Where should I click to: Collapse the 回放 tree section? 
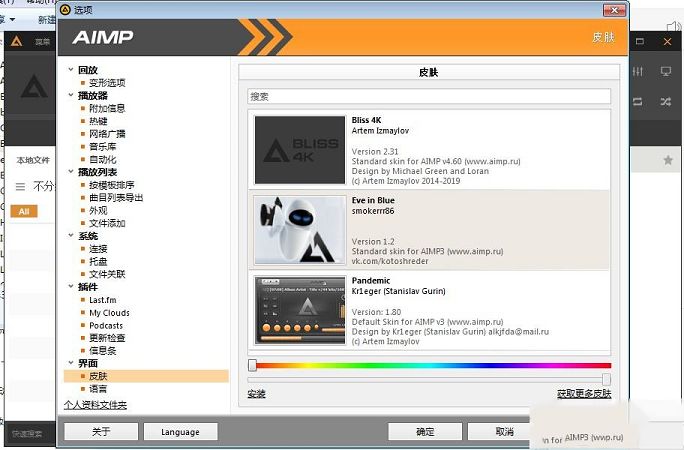(71, 69)
